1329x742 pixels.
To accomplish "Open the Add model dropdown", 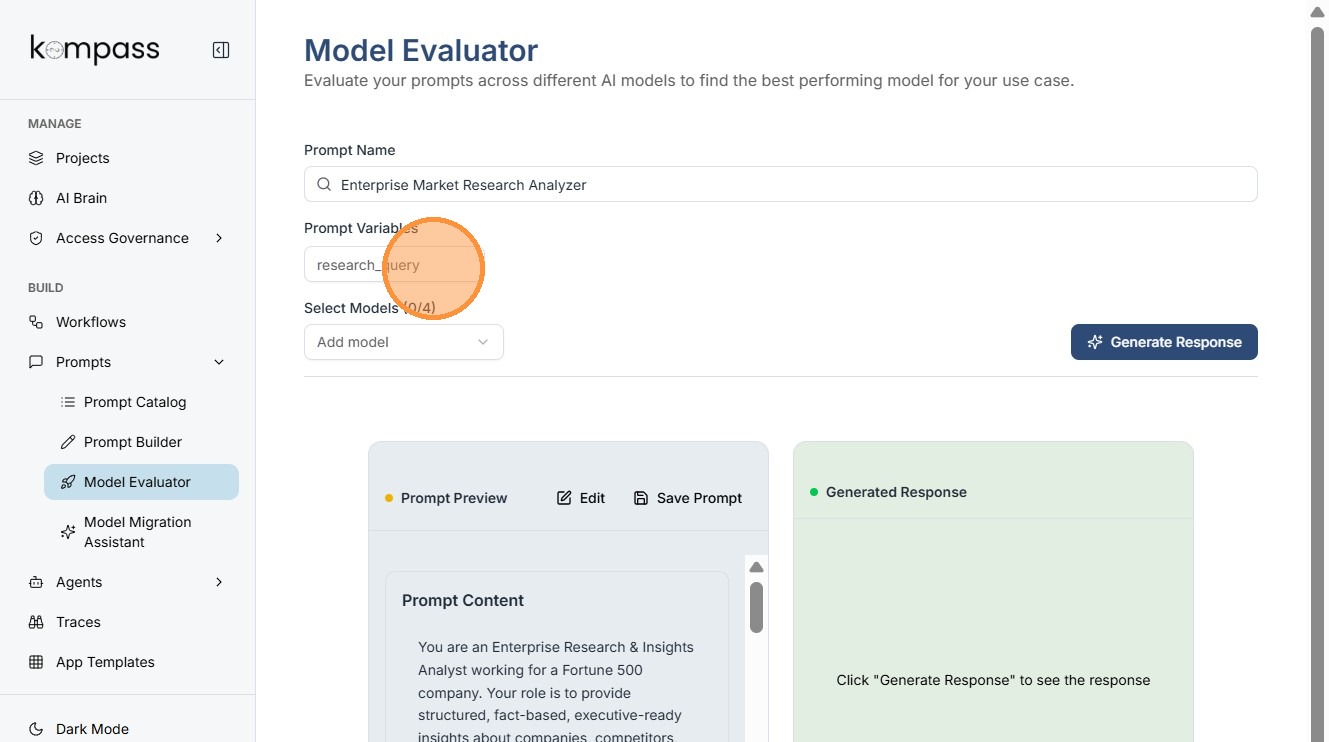I will (x=403, y=342).
